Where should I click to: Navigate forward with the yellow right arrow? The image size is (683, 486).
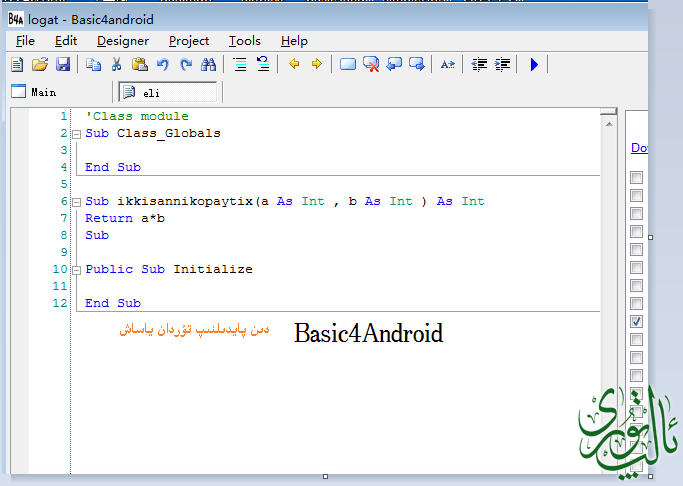click(x=317, y=64)
